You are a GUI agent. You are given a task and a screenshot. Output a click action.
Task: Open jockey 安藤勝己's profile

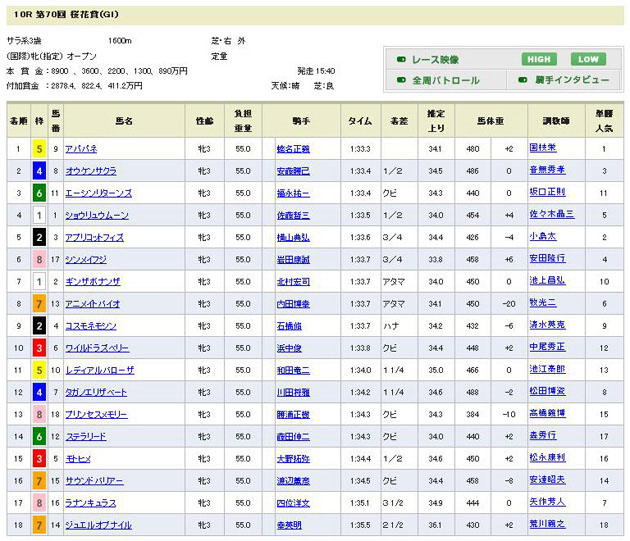point(293,171)
